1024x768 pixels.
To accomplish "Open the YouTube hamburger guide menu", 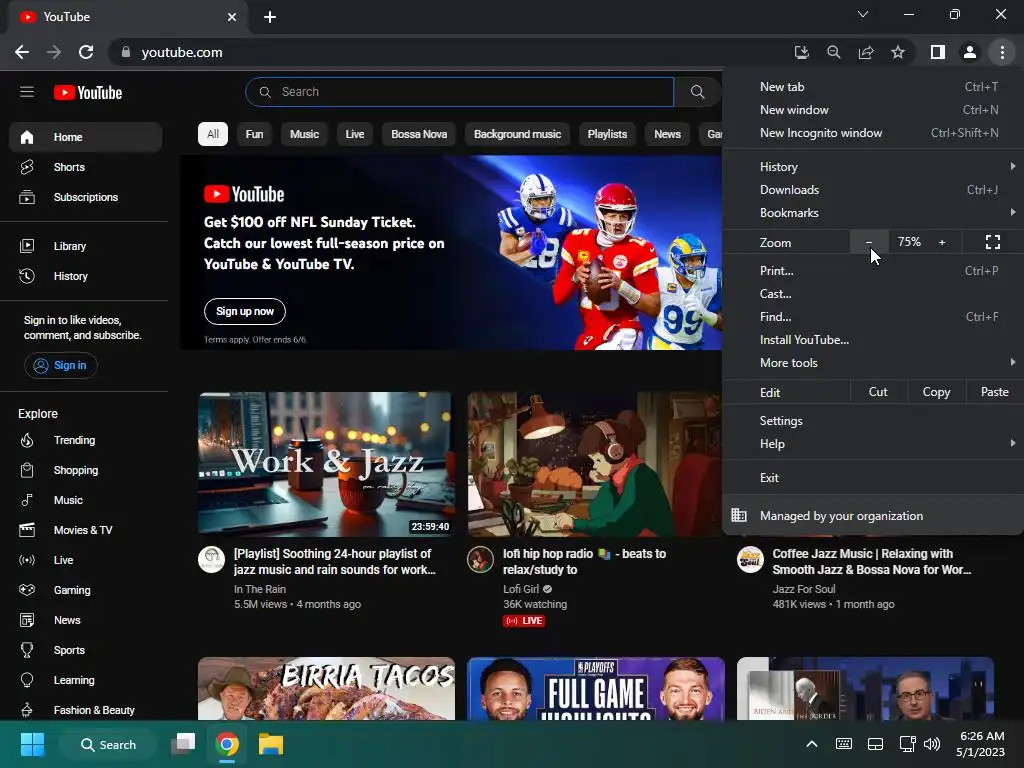I will pyautogui.click(x=27, y=92).
